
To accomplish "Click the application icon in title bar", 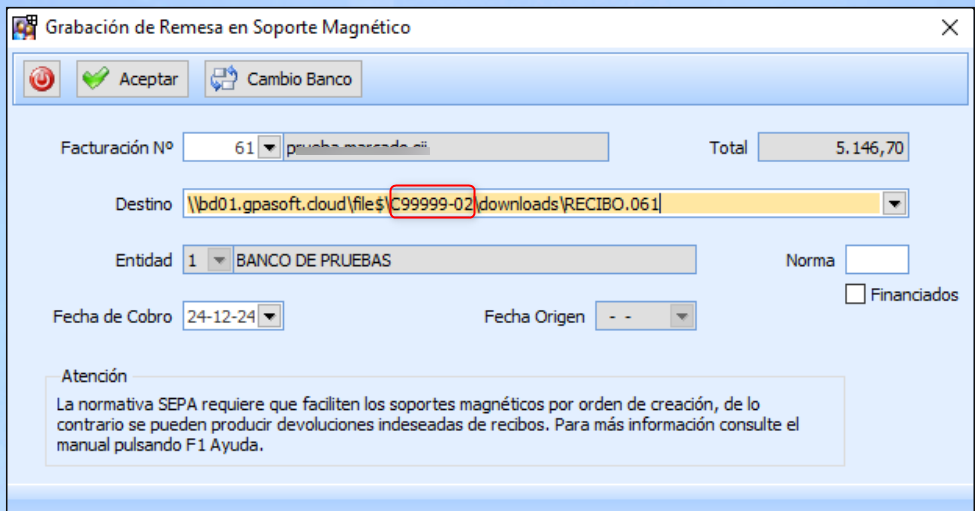I will [x=24, y=28].
